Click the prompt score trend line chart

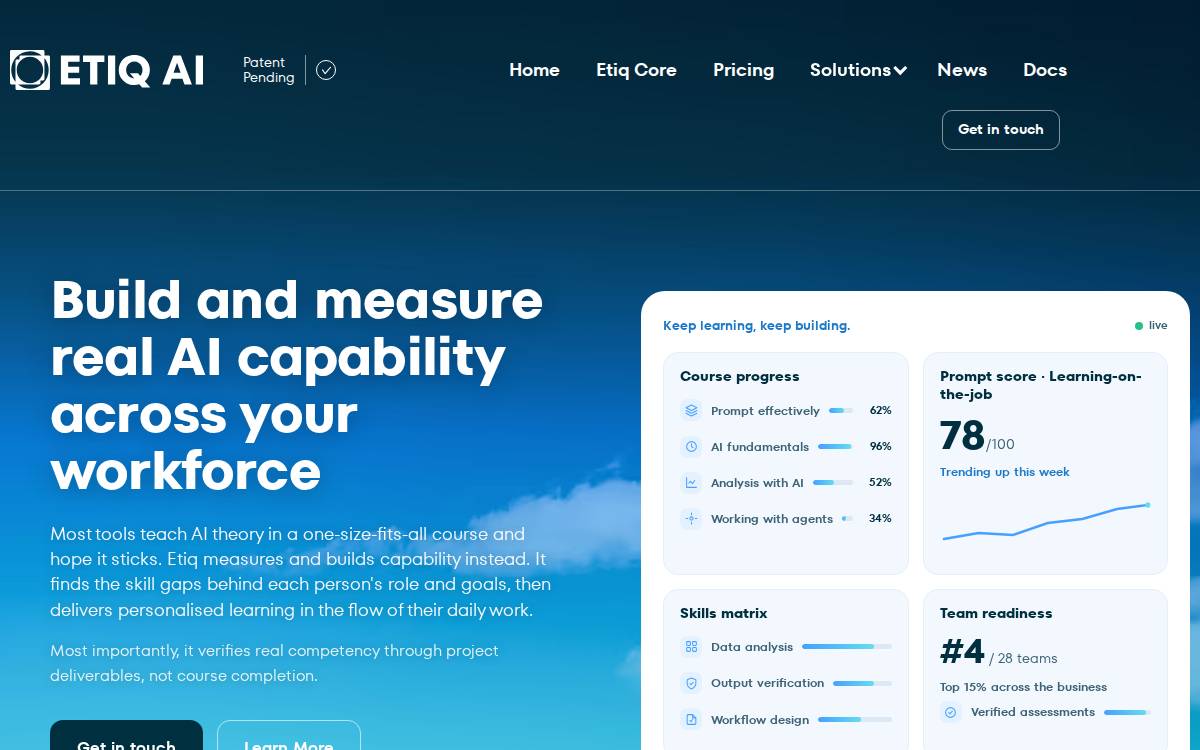pyautogui.click(x=1046, y=522)
